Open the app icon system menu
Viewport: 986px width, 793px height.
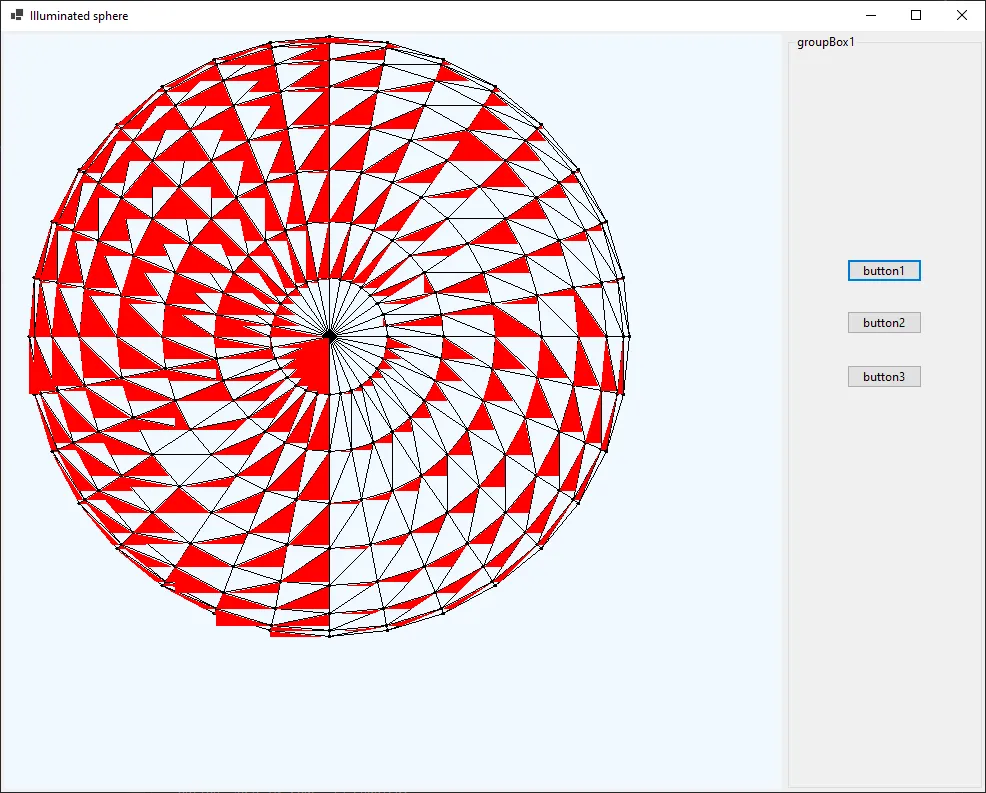pos(17,16)
